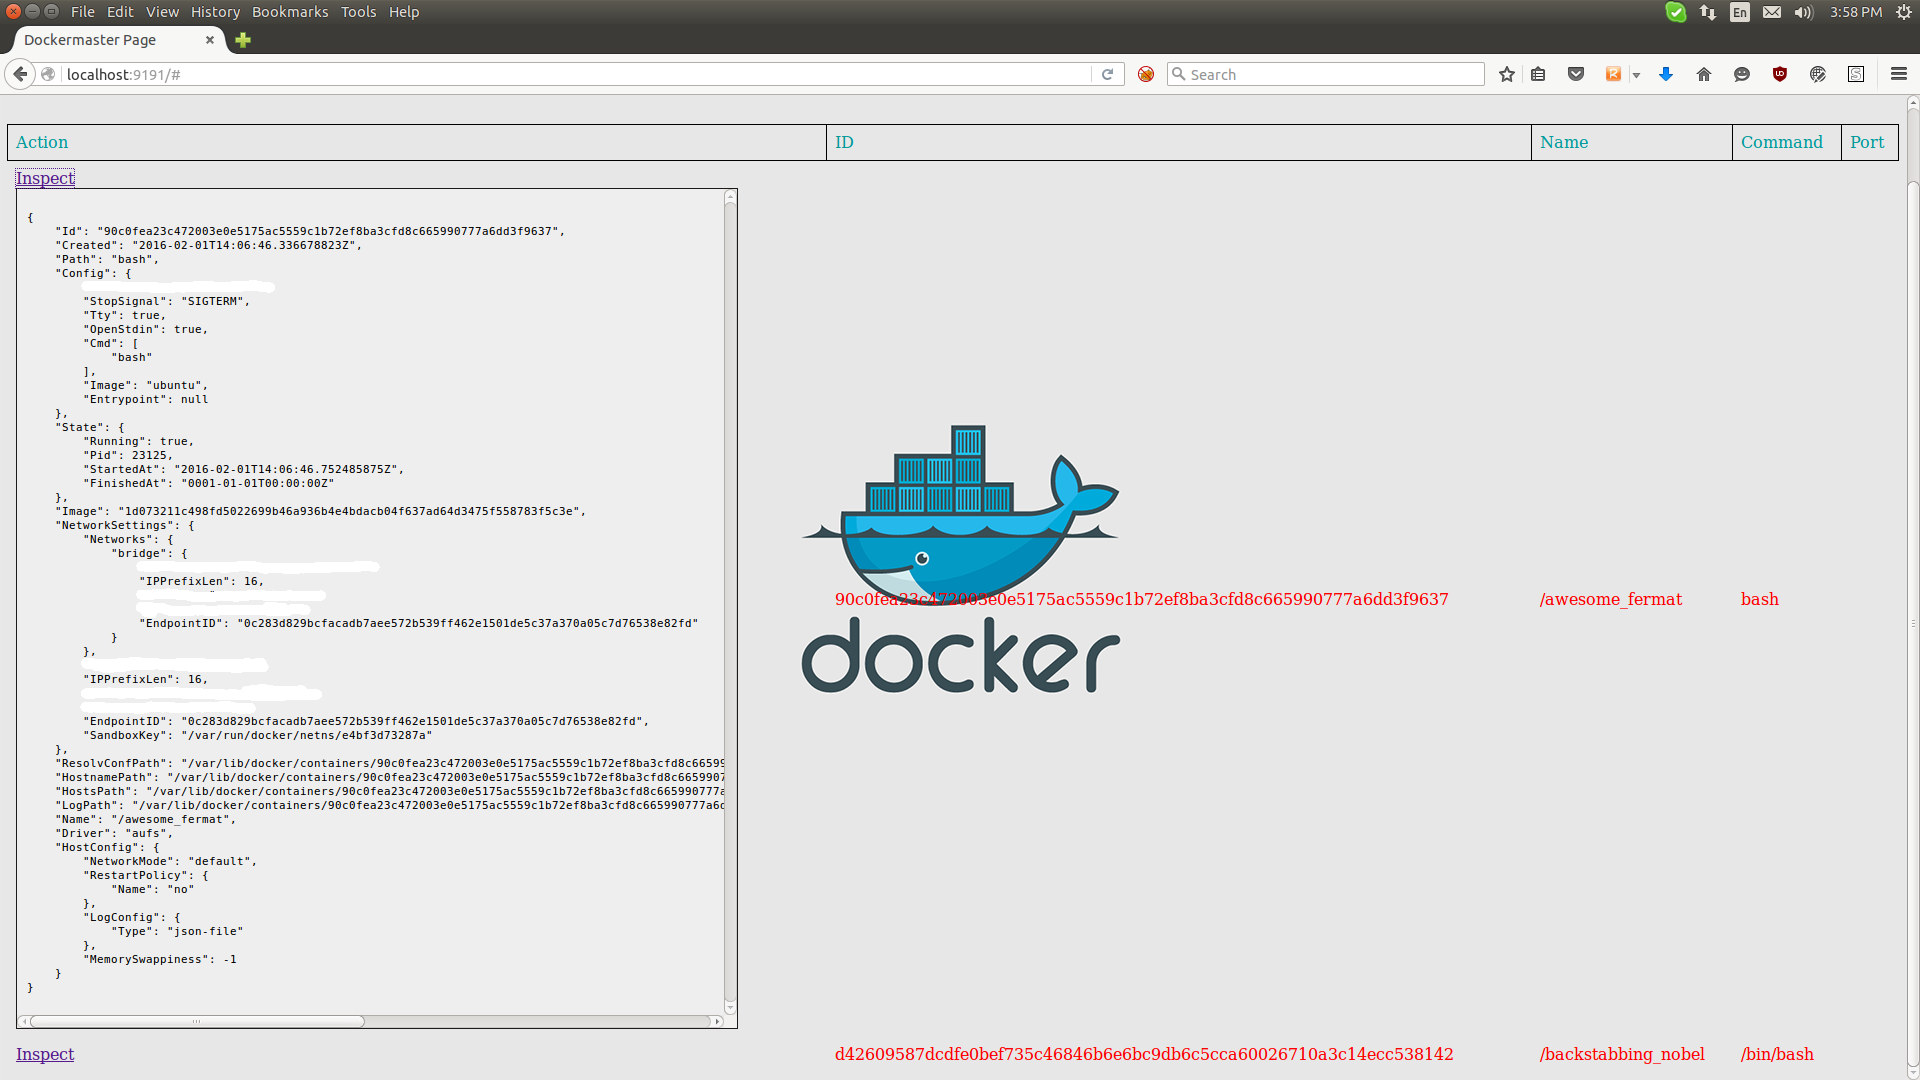Viewport: 1920px width, 1088px height.
Task: Open the History menu
Action: pyautogui.click(x=215, y=12)
